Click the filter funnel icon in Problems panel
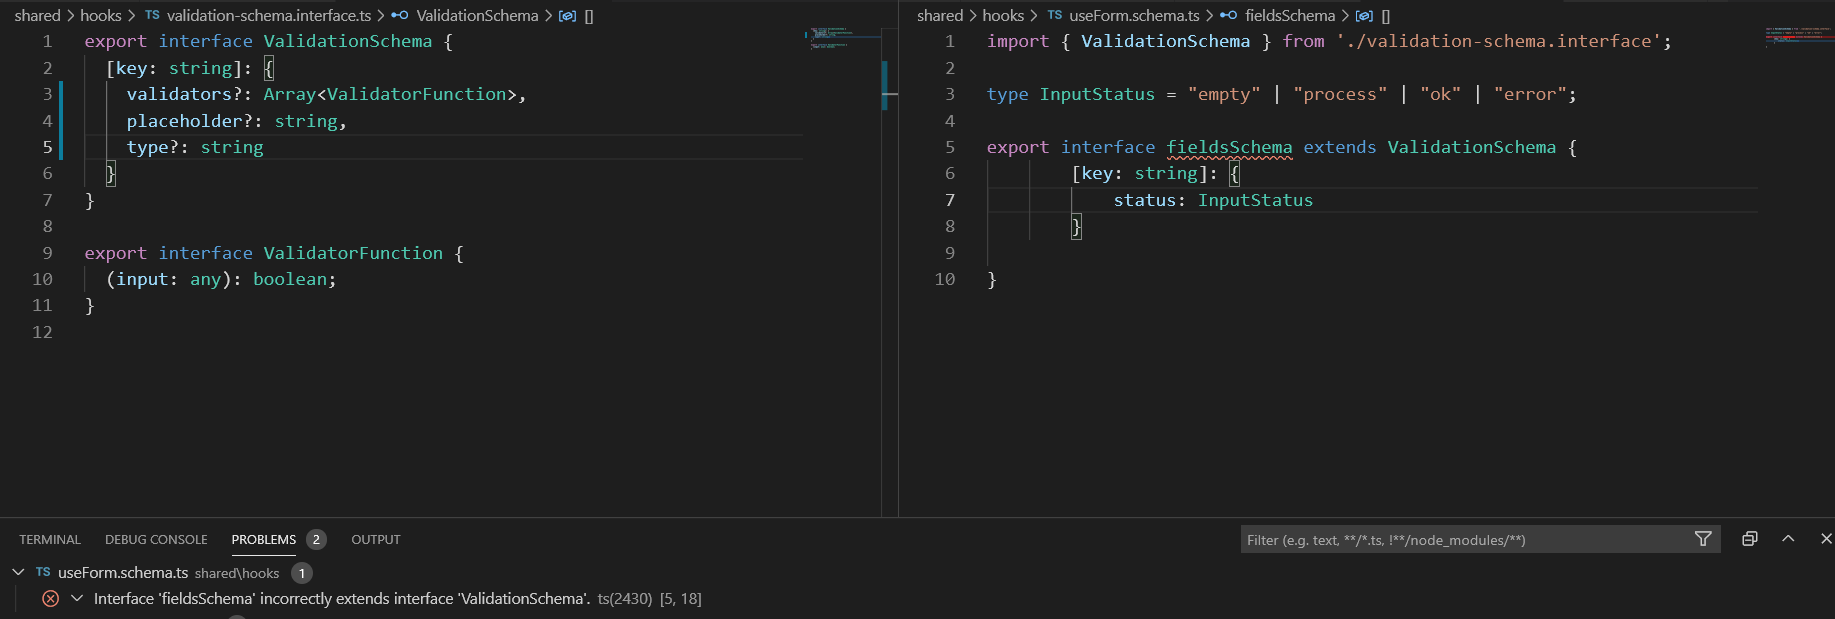 (x=1703, y=539)
